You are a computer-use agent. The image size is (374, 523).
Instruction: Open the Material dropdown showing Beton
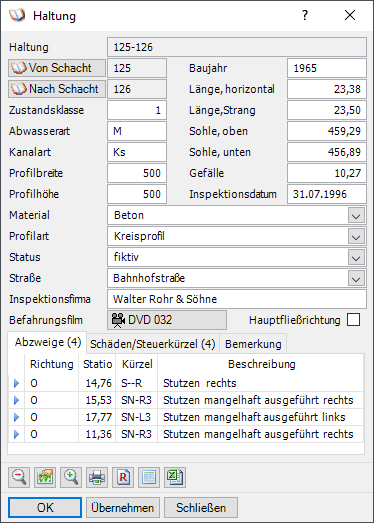tap(356, 215)
